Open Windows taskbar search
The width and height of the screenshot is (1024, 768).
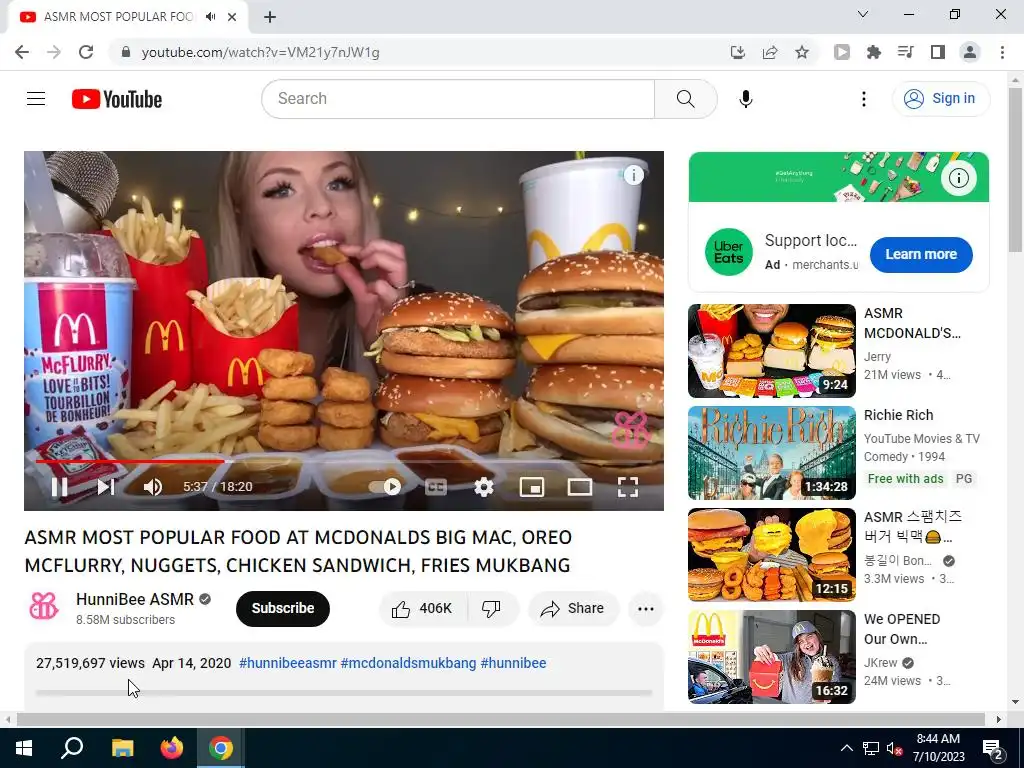pos(72,748)
